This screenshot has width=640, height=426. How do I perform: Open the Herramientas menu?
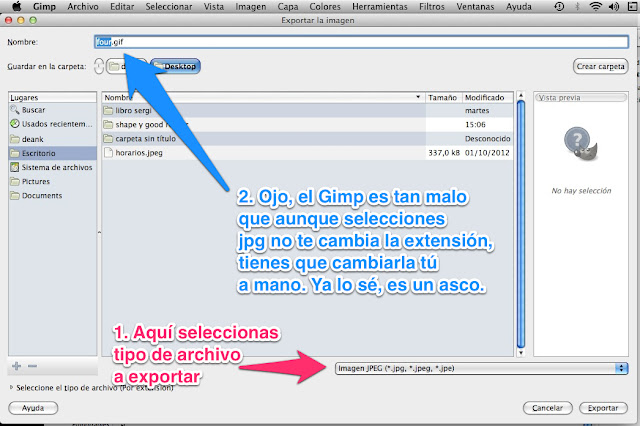point(380,7)
